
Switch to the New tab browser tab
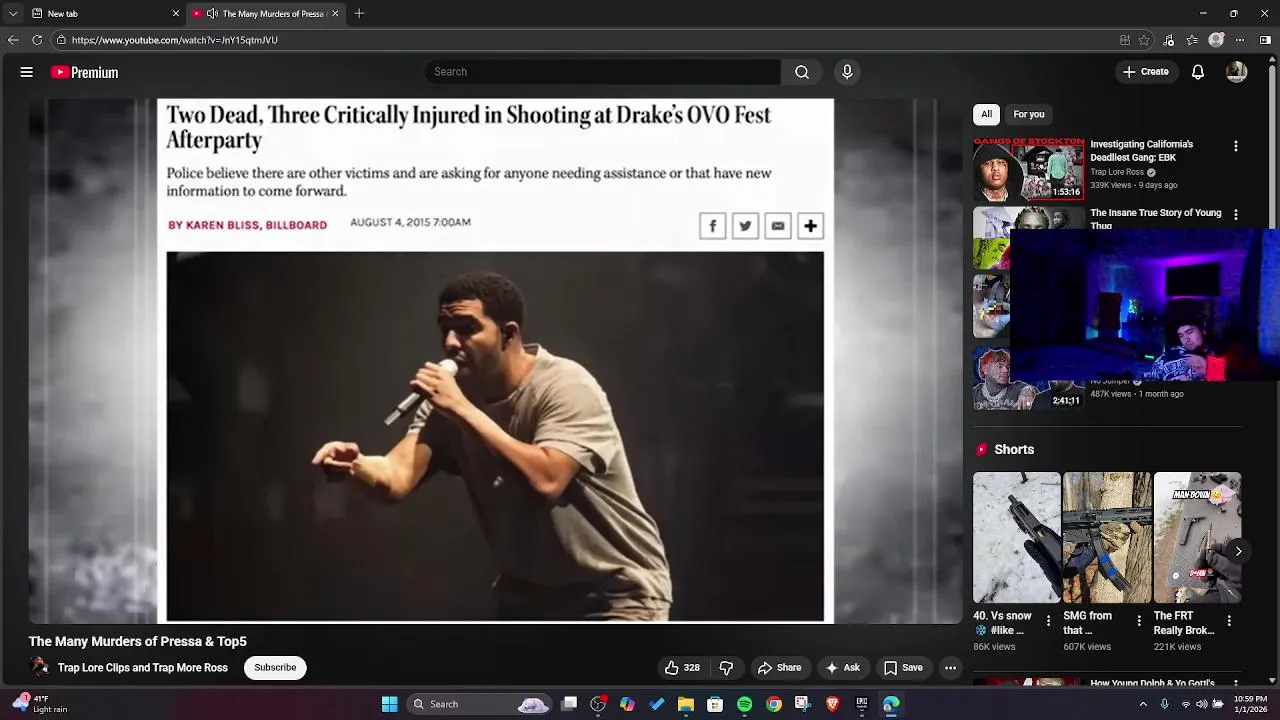click(x=100, y=13)
